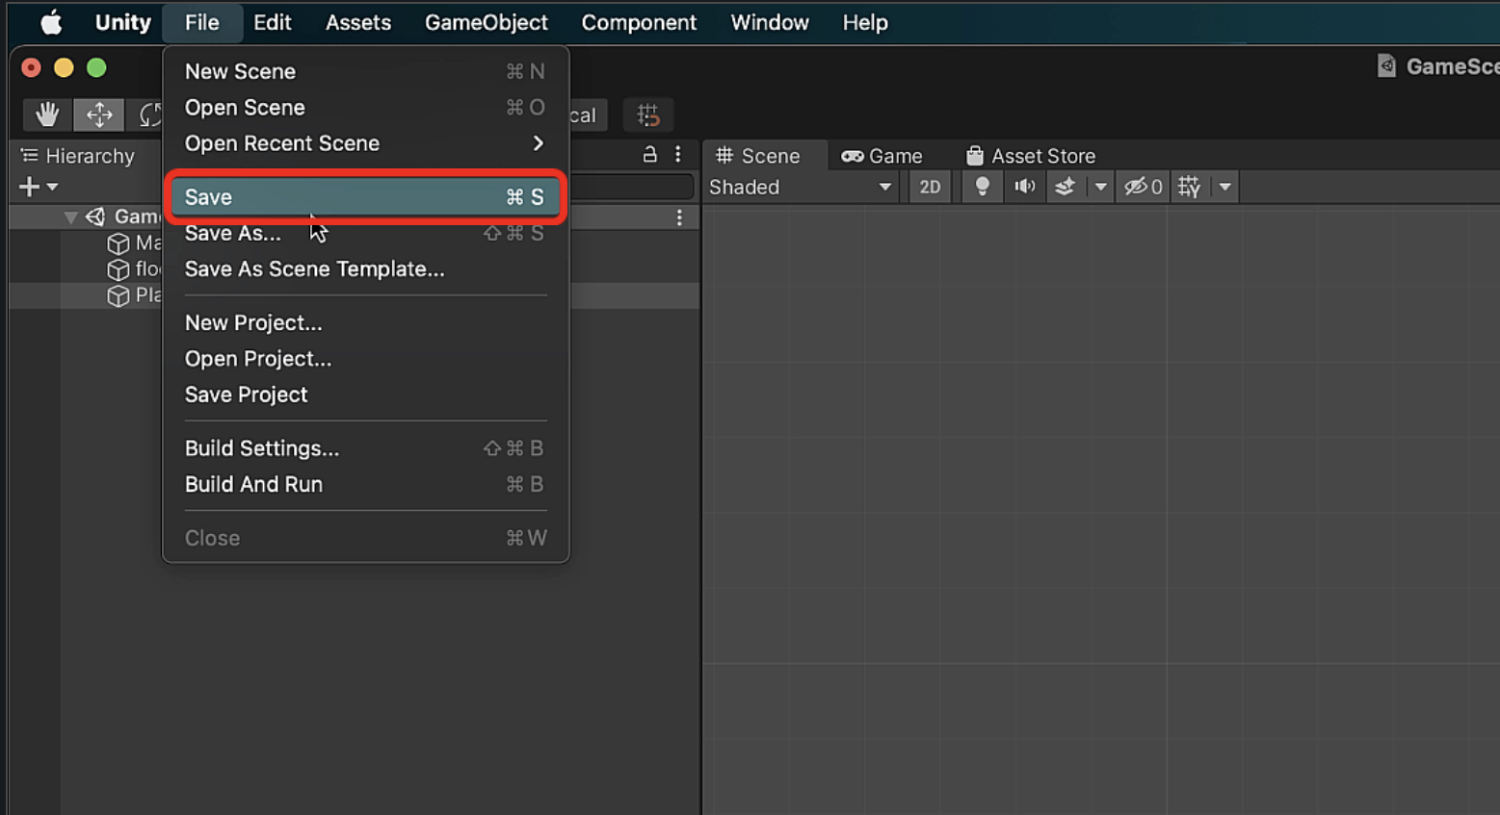Viewport: 1500px width, 815px height.
Task: Collapse the GameScene tree in Hierarchy
Action: click(x=71, y=217)
